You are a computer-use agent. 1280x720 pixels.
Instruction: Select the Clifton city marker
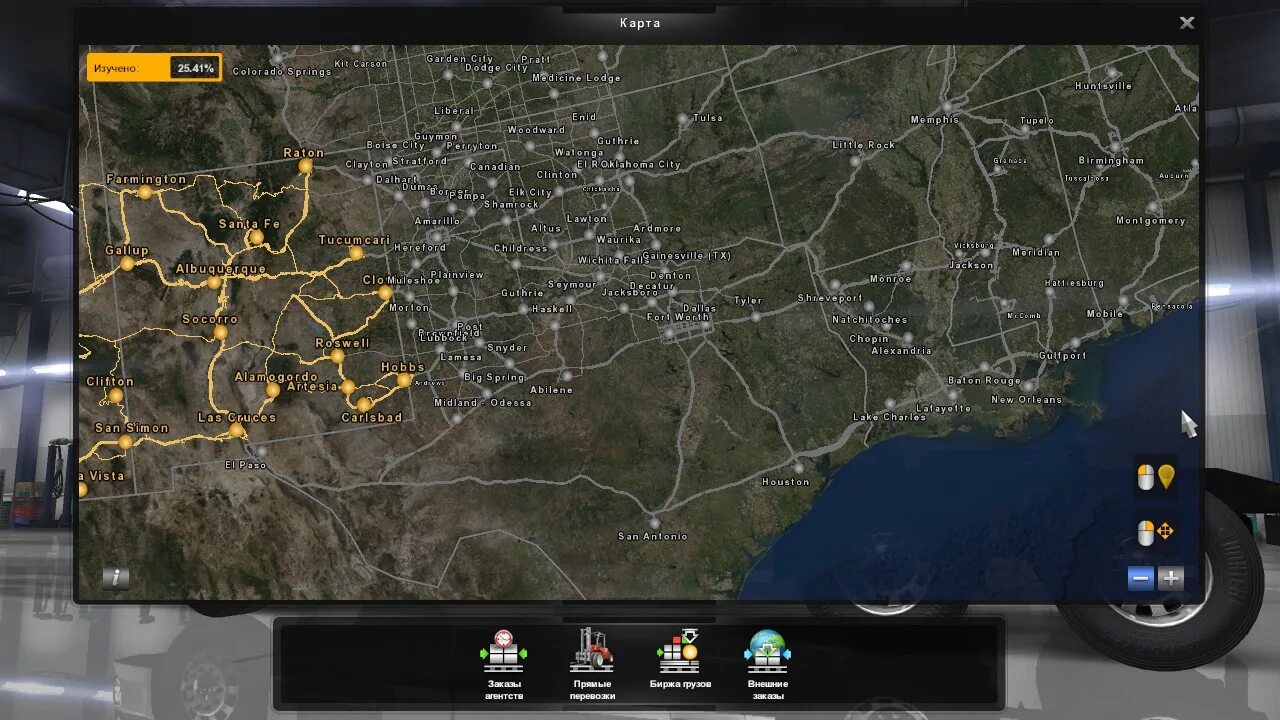[116, 395]
